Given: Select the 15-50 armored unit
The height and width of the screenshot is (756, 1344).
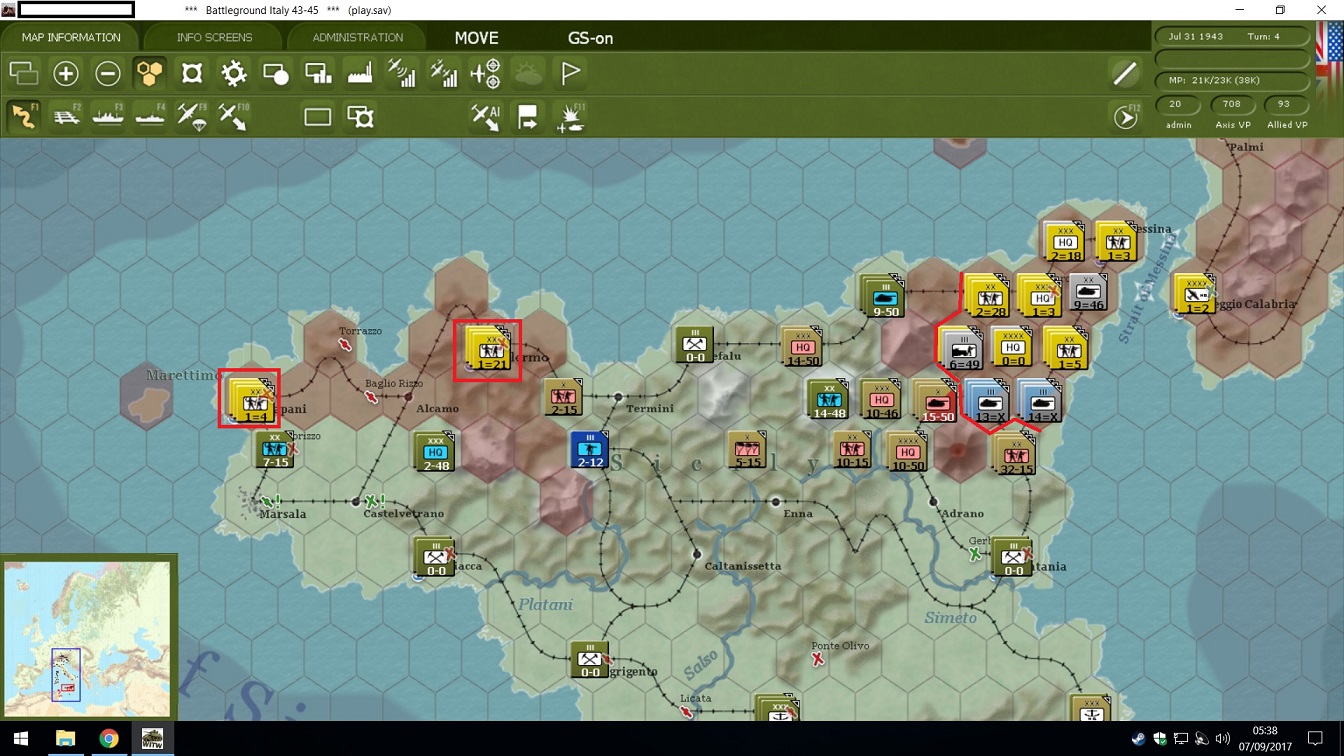Looking at the screenshot, I should 936,402.
